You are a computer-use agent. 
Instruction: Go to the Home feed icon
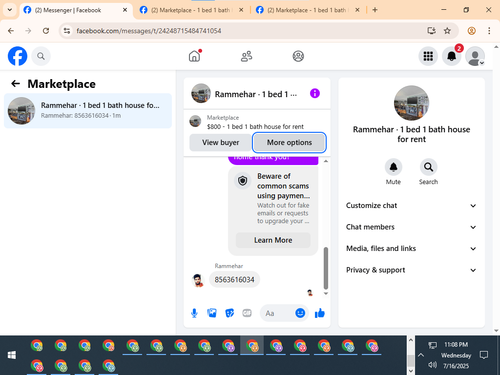click(194, 56)
